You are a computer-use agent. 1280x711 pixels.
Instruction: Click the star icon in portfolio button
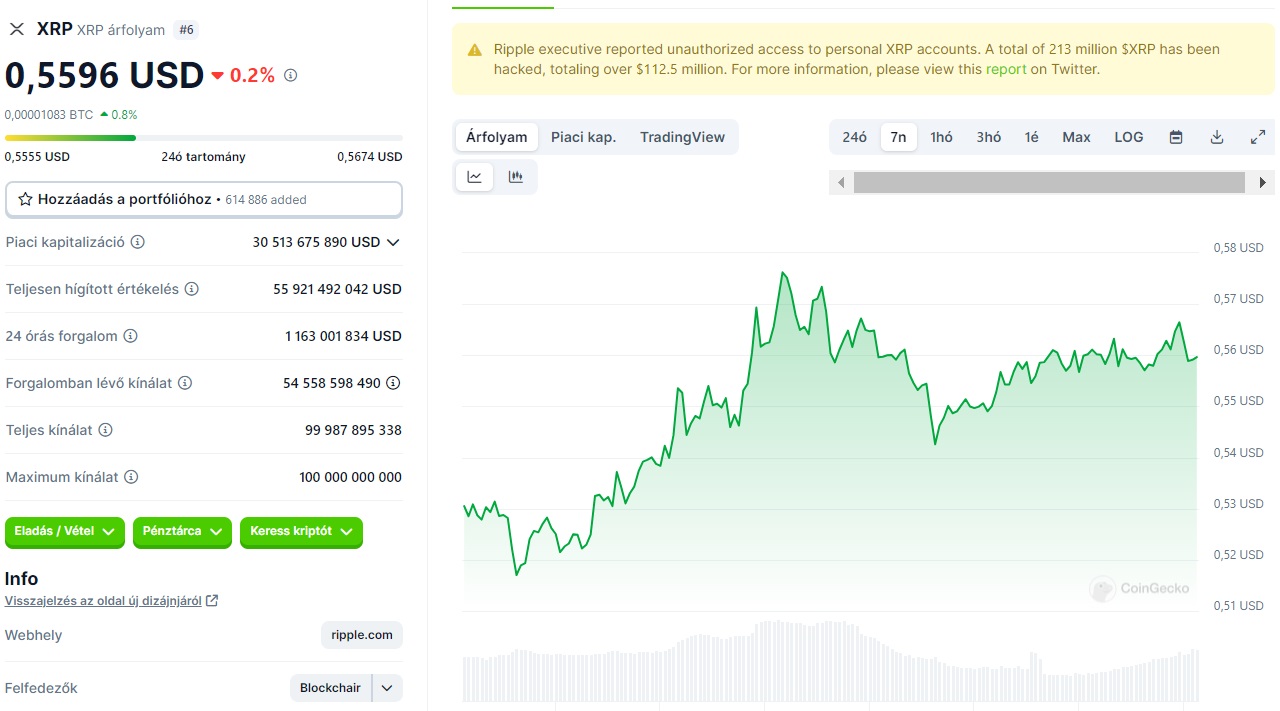click(25, 199)
